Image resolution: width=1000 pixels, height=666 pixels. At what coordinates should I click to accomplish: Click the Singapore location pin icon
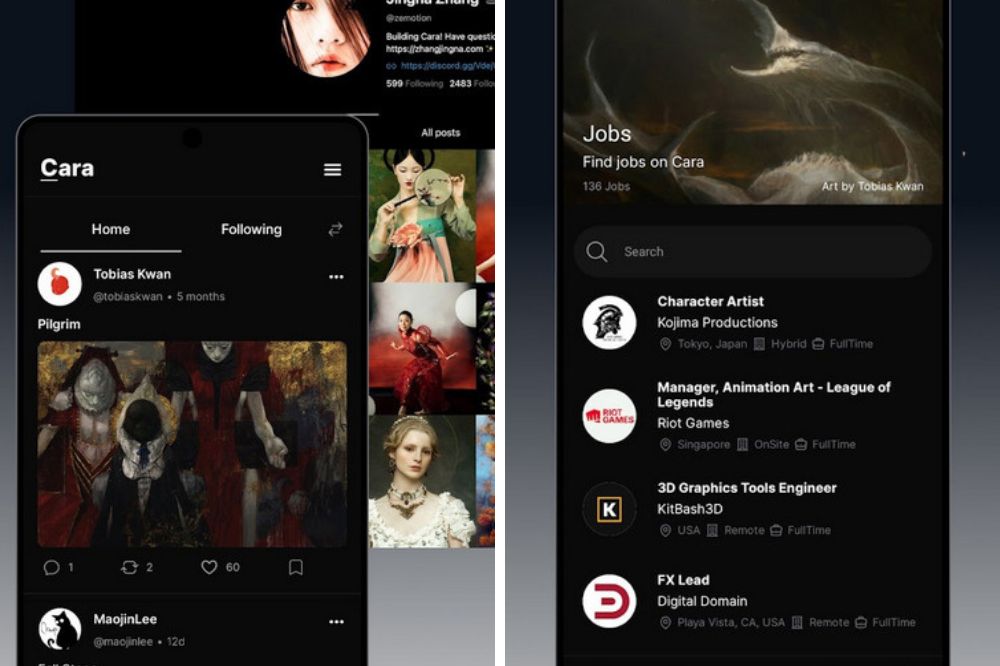[x=665, y=445]
